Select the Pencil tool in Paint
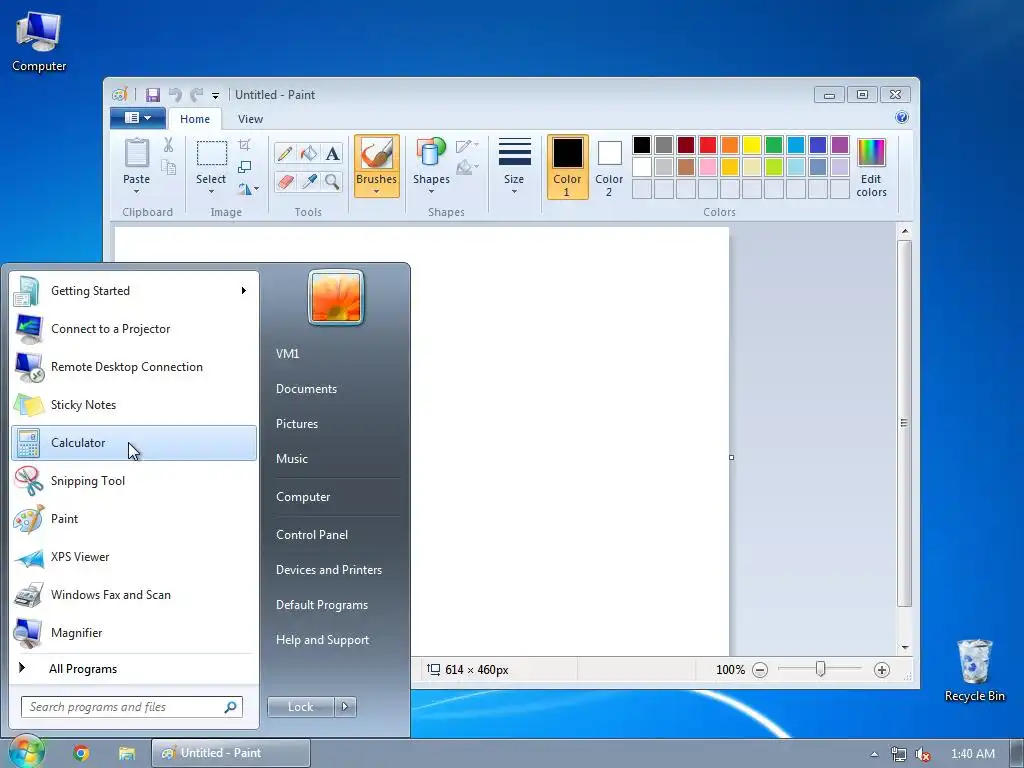The height and width of the screenshot is (768, 1024). (285, 153)
